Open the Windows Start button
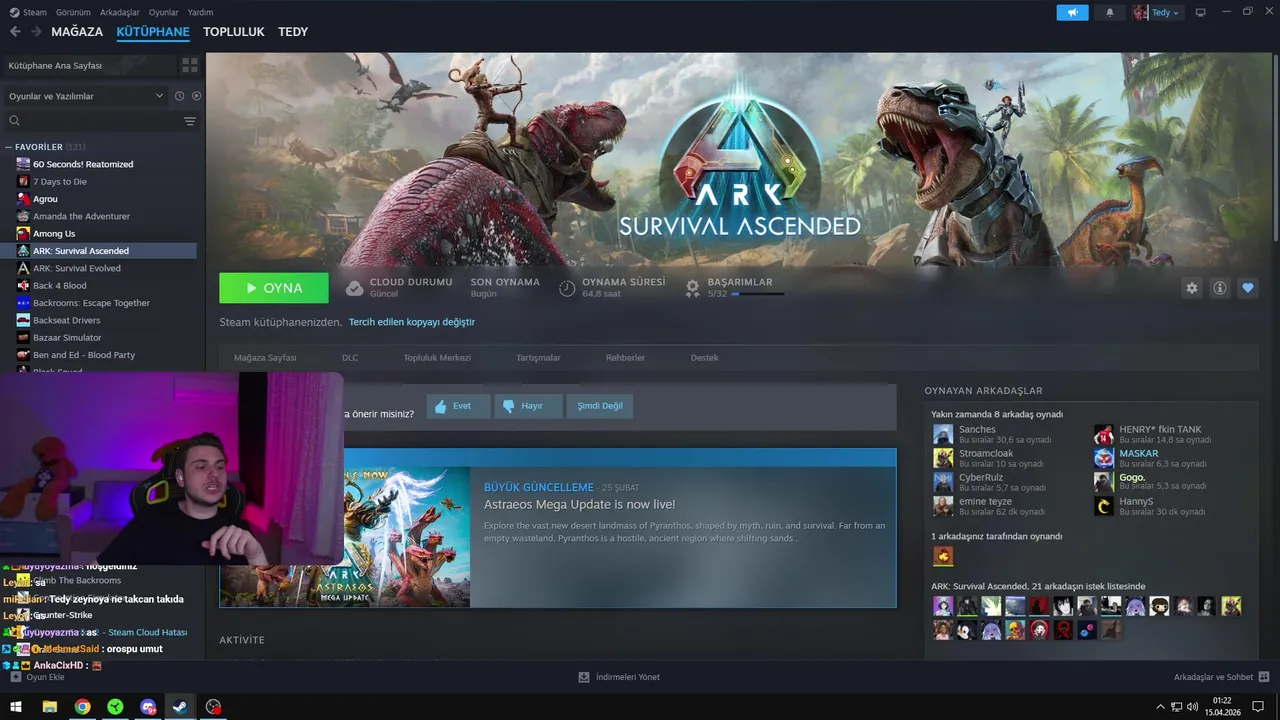The height and width of the screenshot is (720, 1280). point(16,707)
